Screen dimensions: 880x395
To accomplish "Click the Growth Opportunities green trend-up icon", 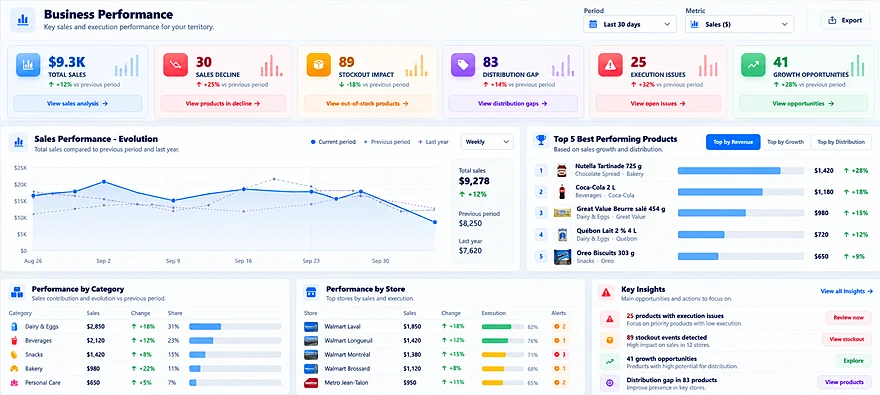I will 753,65.
